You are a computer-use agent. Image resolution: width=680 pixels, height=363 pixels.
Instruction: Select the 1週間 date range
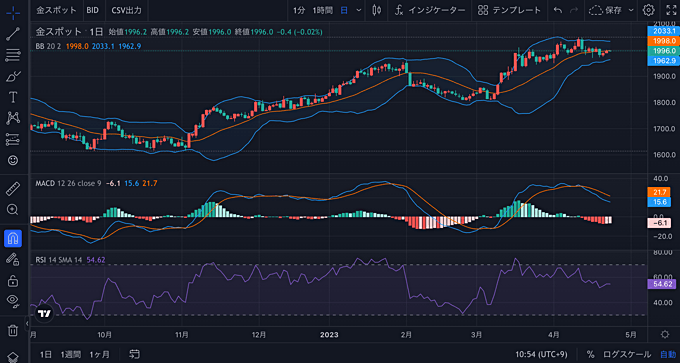(70, 354)
